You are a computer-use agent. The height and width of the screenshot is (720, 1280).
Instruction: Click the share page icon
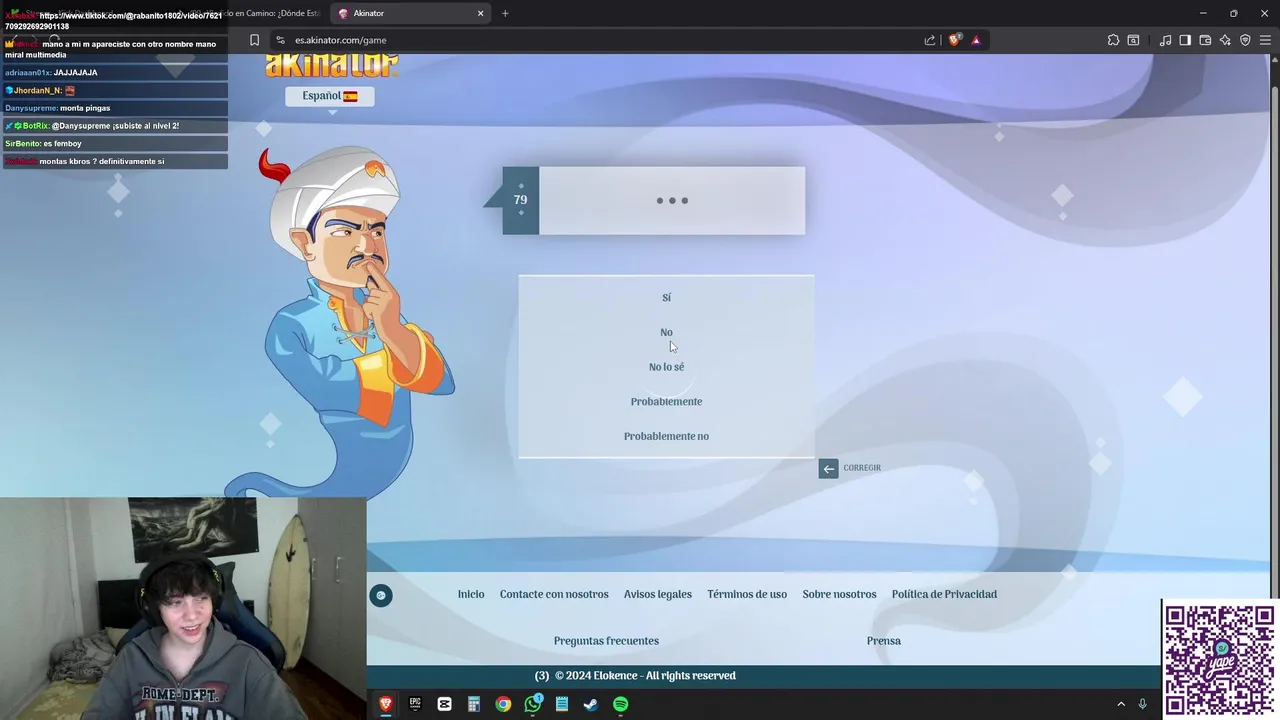(x=930, y=40)
